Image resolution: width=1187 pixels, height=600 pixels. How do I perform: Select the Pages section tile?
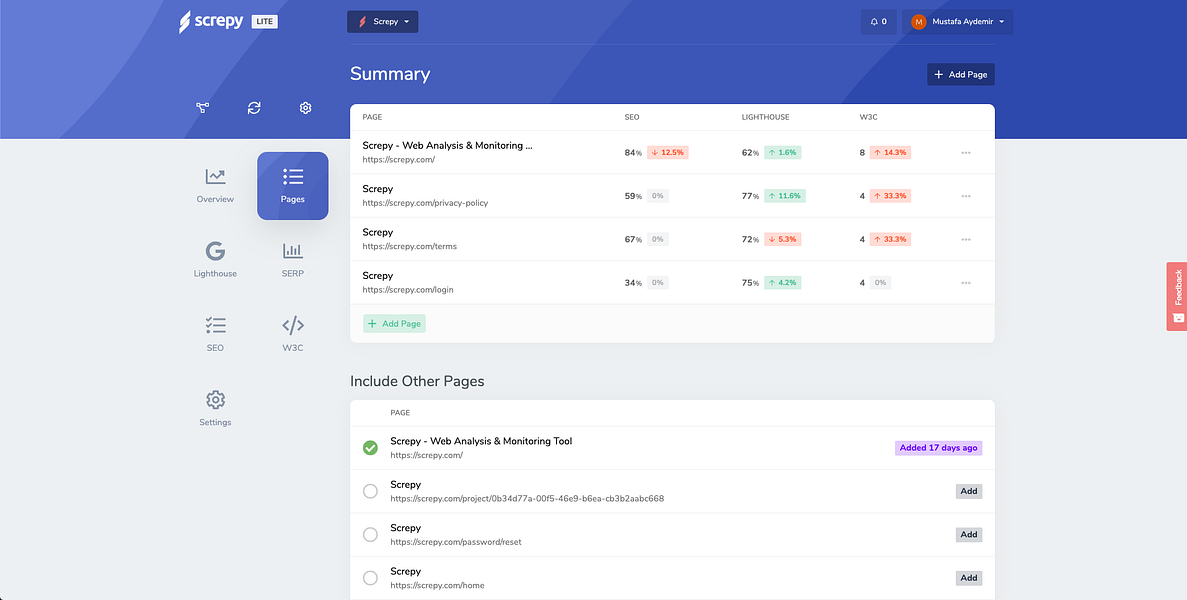pos(293,186)
